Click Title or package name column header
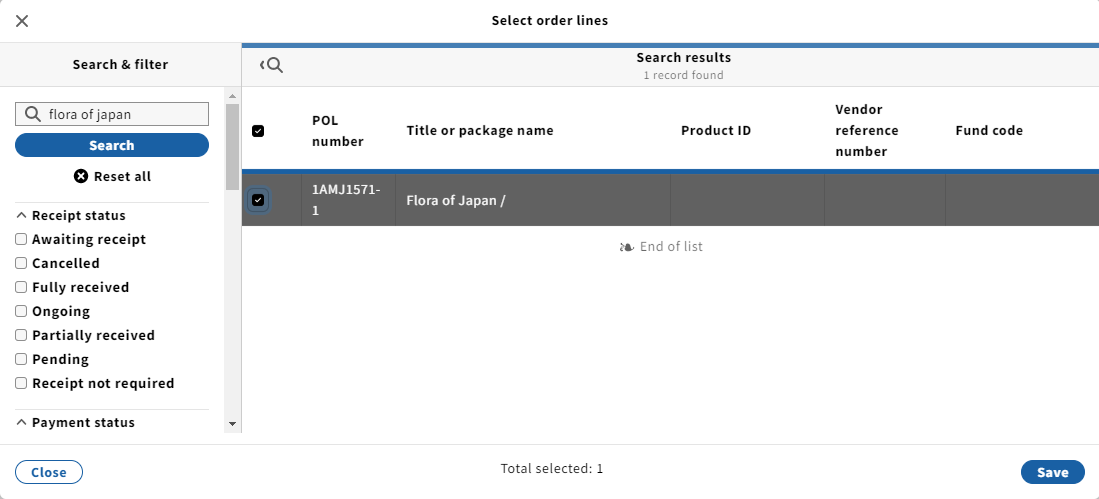This screenshot has width=1099, height=499. coord(479,130)
